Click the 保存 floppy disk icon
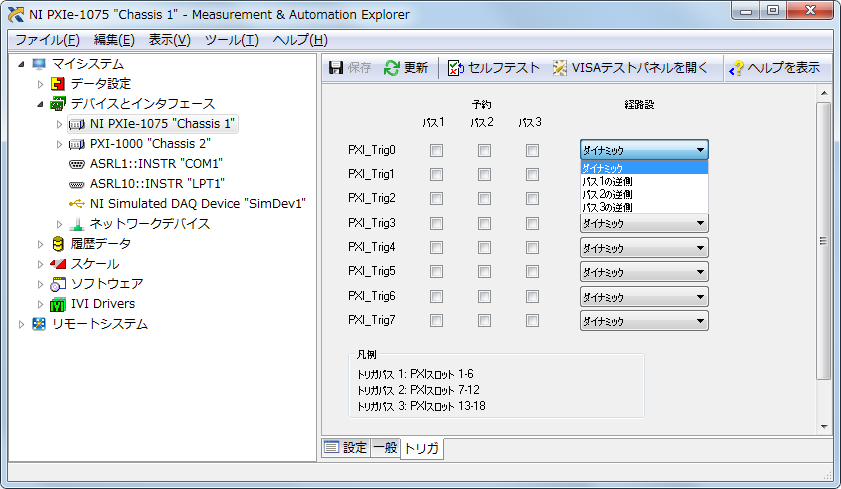Screen dimensions: 841x489 336,68
